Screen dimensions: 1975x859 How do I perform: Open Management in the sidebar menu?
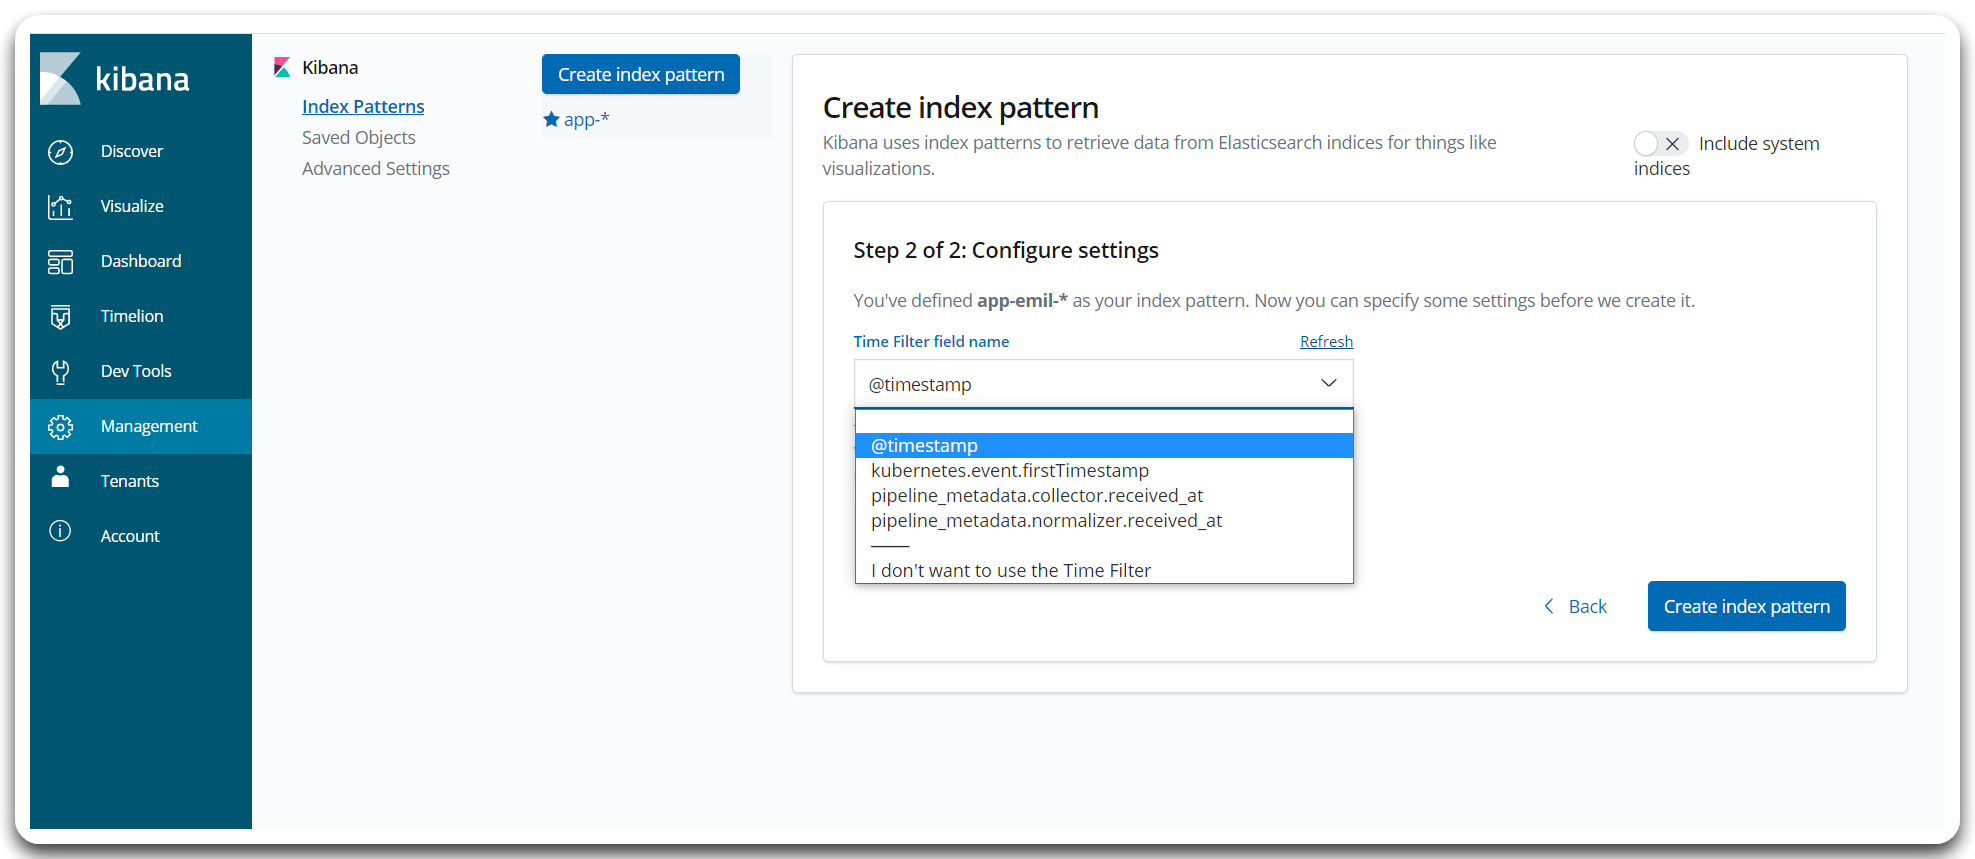pos(141,427)
